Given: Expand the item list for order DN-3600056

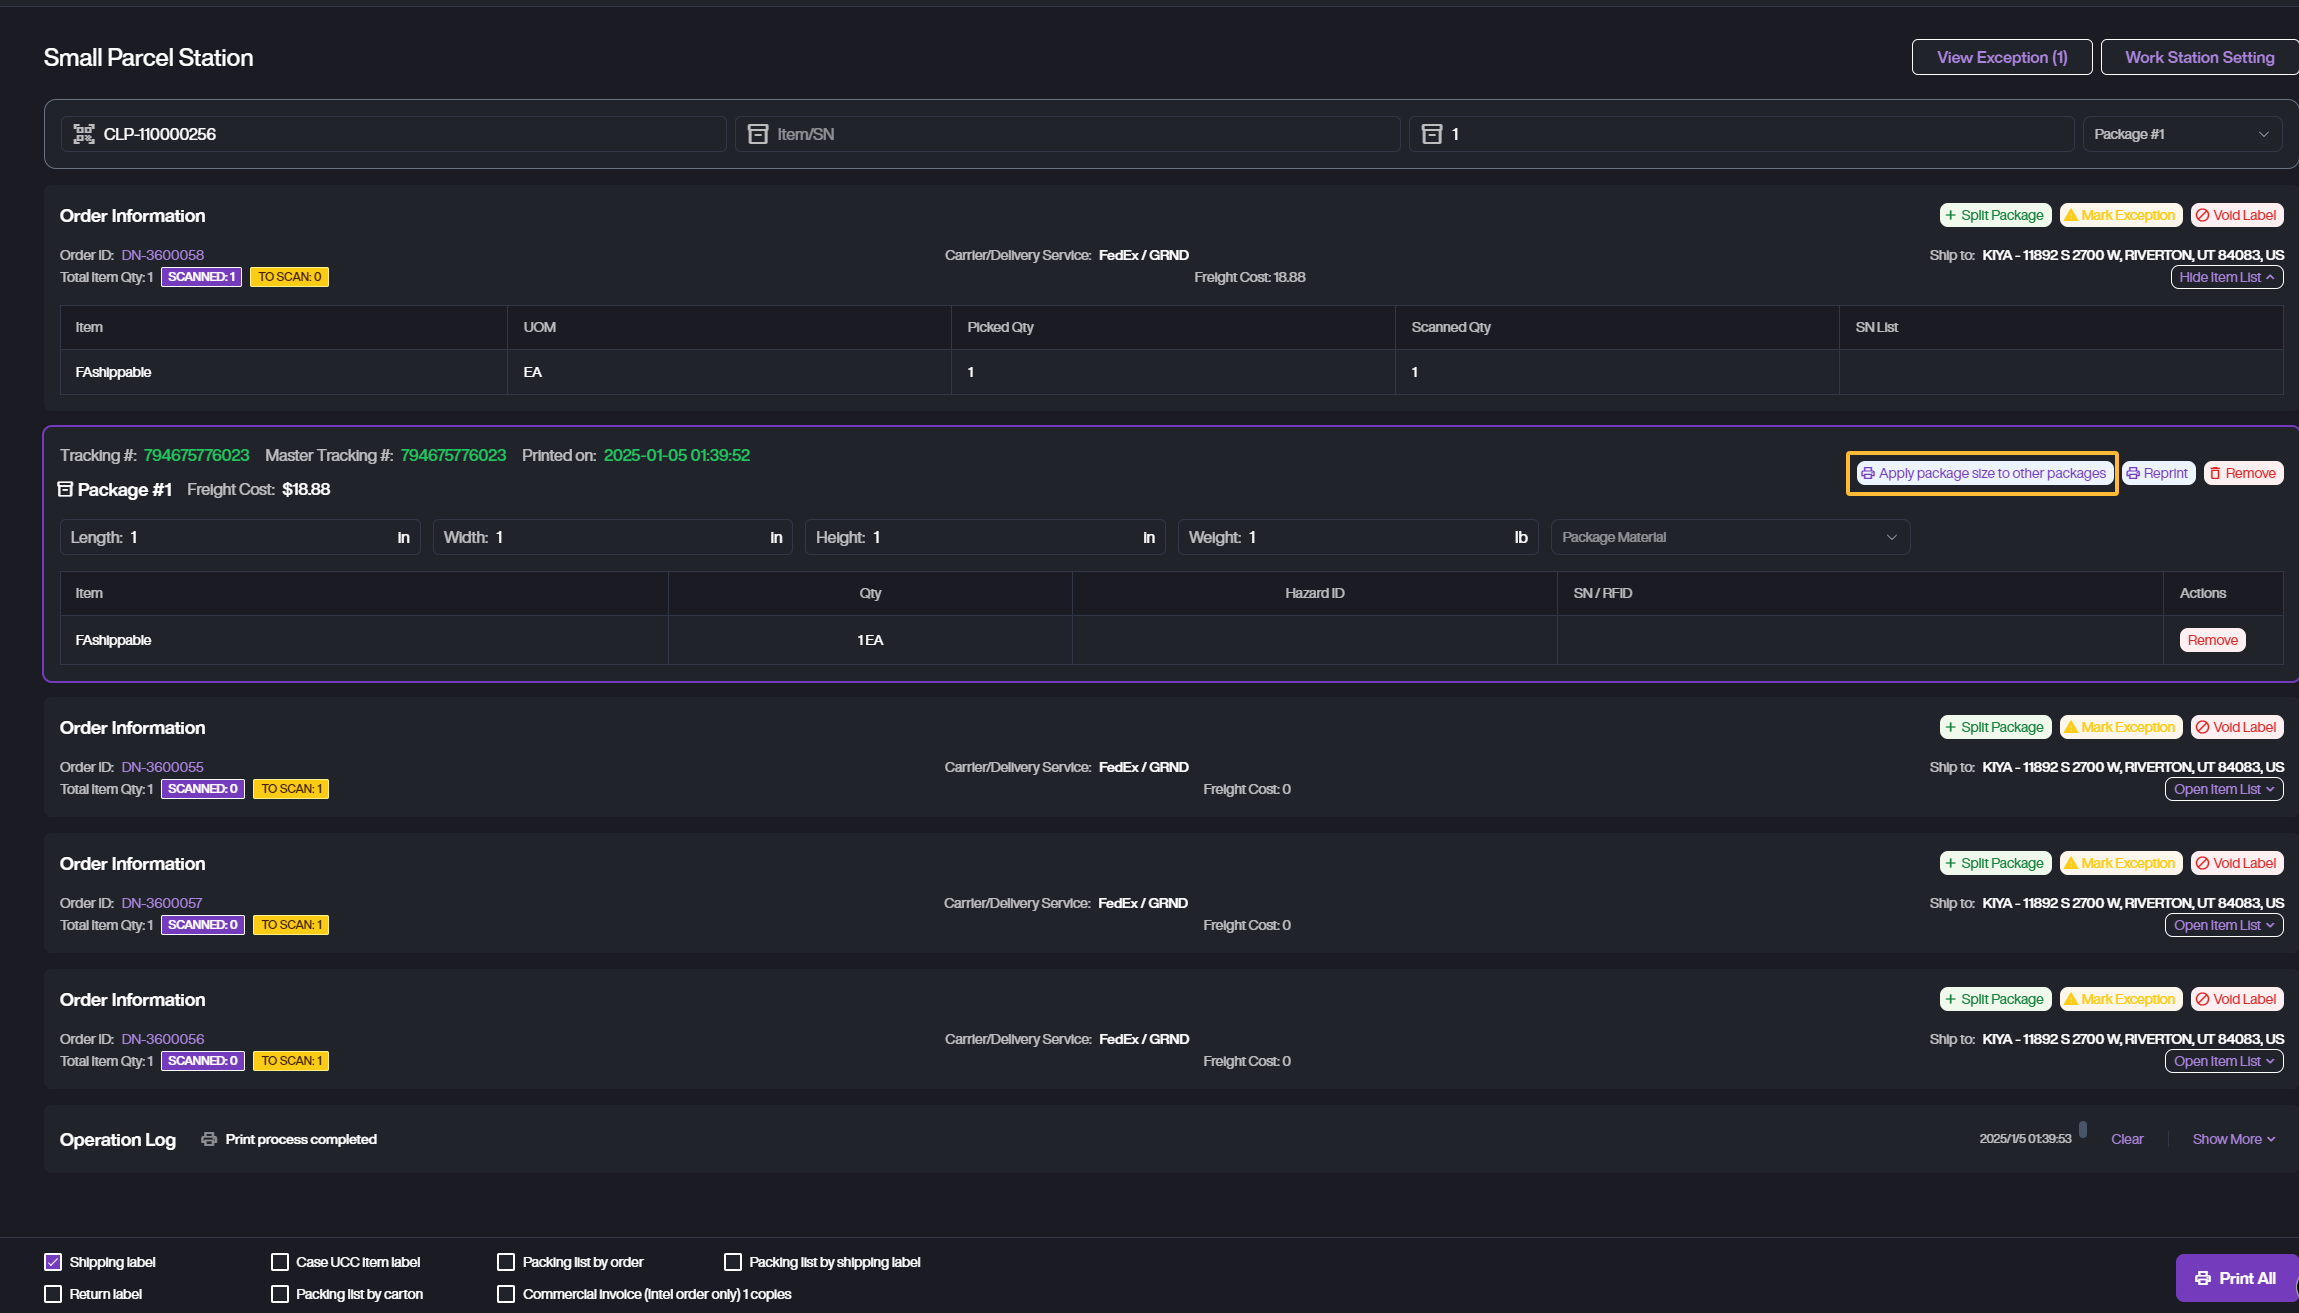Looking at the screenshot, I should coord(2223,1061).
